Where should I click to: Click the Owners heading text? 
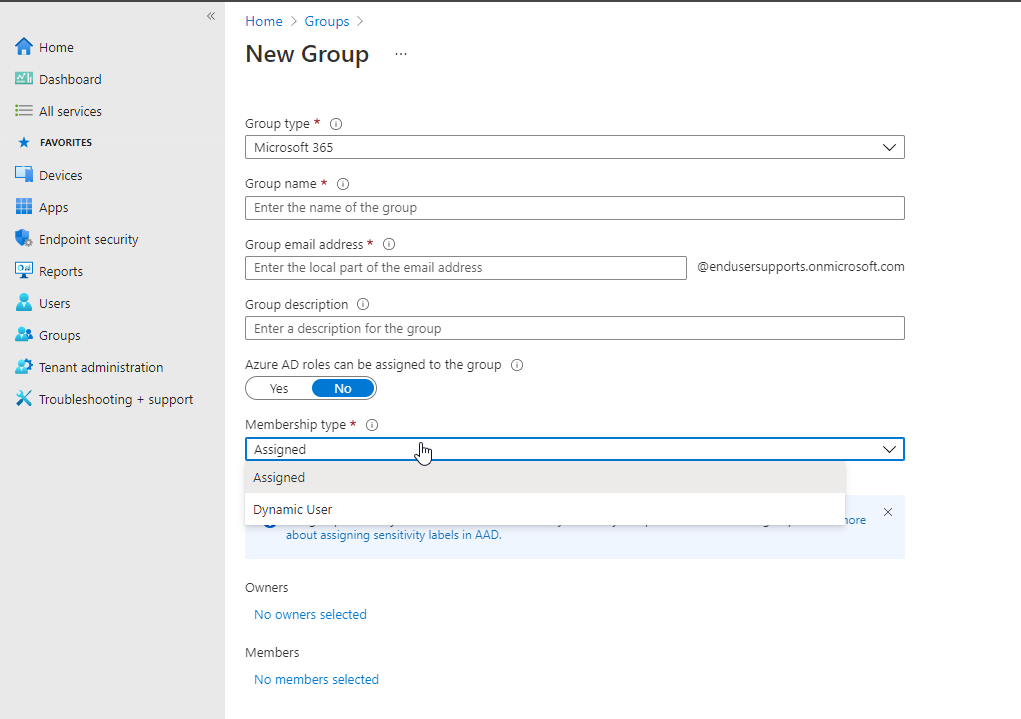click(x=266, y=587)
